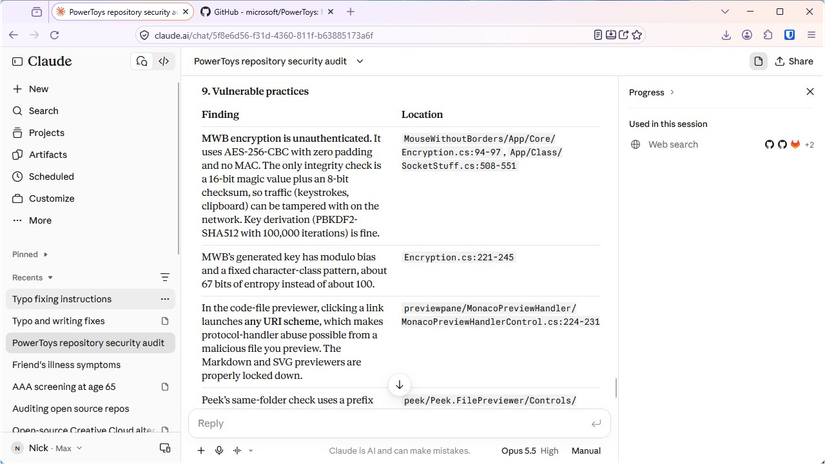Reload the current page

(54, 35)
